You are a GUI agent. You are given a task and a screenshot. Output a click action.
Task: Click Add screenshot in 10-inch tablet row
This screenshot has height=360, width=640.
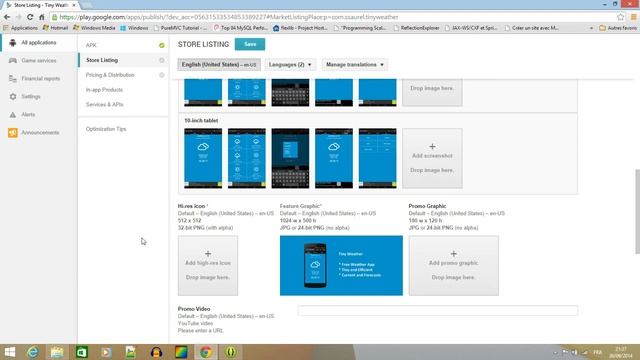coord(432,158)
